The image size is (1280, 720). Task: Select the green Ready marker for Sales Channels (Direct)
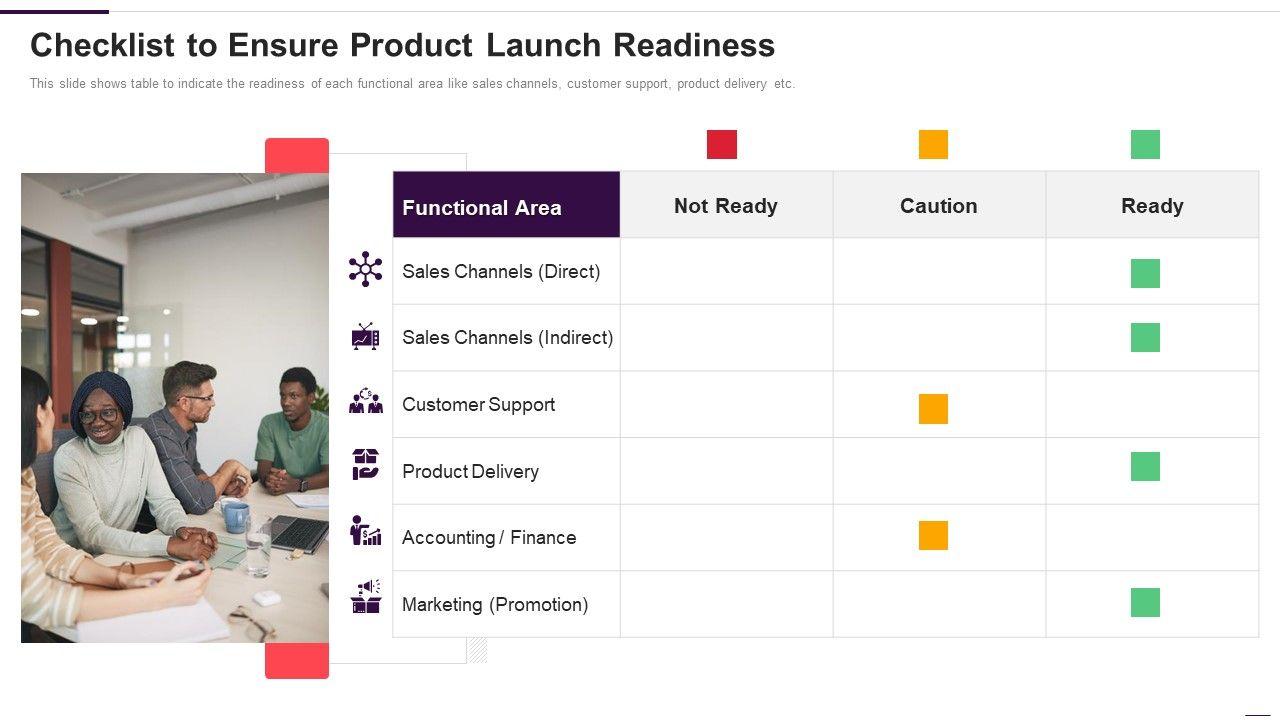pyautogui.click(x=1145, y=273)
